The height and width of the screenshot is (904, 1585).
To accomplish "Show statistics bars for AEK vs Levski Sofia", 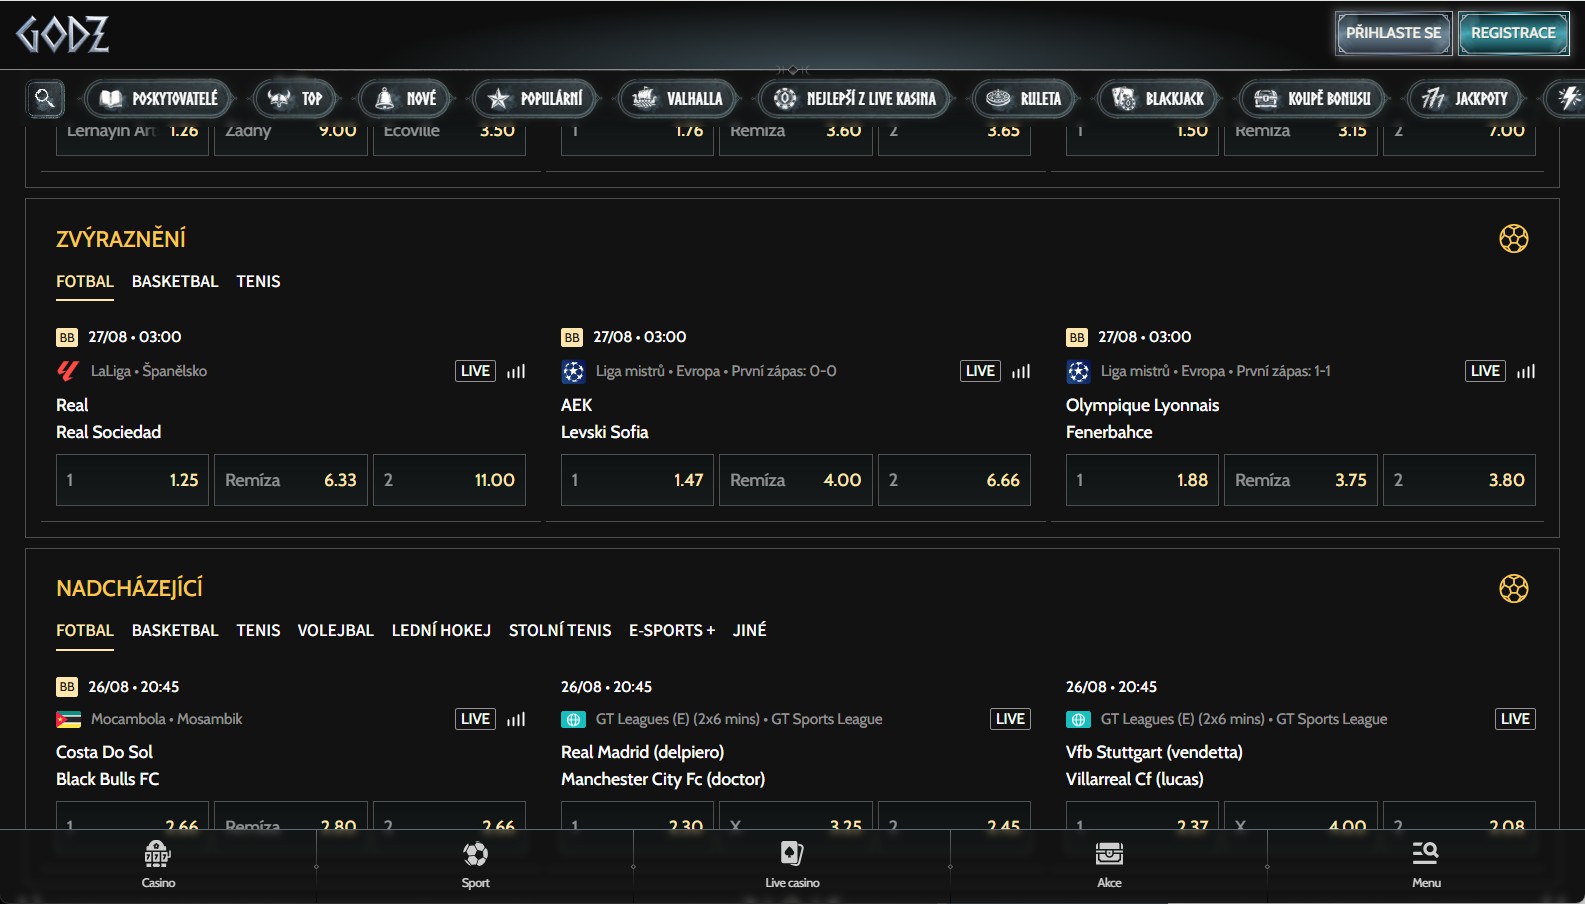I will pos(1021,371).
